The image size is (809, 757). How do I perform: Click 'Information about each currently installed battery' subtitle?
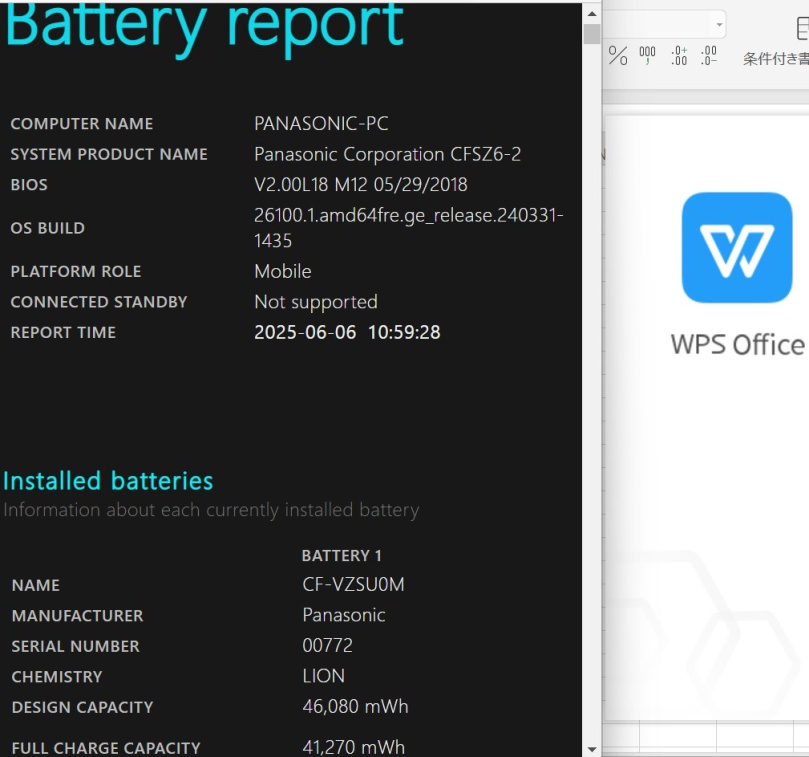(x=211, y=510)
